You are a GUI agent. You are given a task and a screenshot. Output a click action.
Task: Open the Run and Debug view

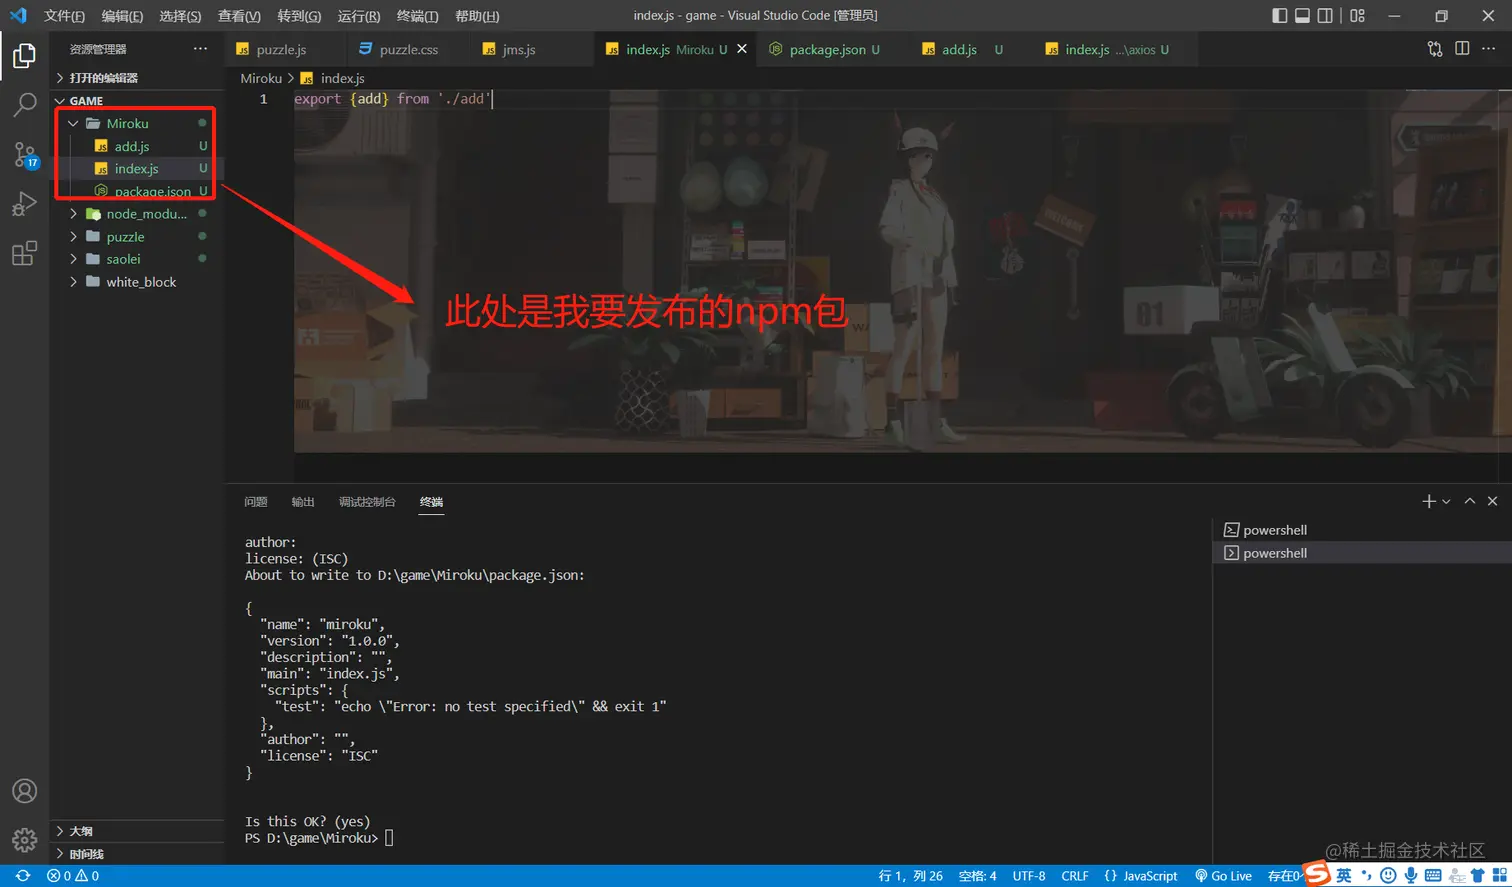click(24, 203)
